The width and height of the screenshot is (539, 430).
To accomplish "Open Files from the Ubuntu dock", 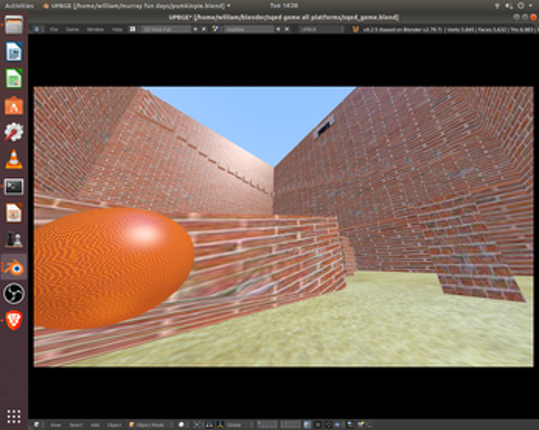I will tap(14, 25).
